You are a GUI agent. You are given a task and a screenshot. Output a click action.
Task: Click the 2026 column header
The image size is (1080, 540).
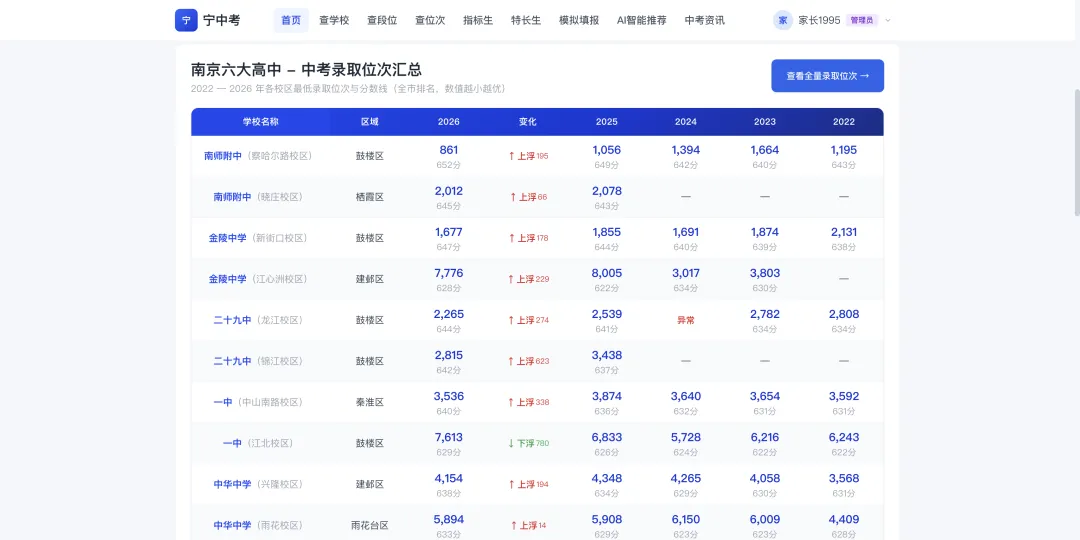coord(448,122)
